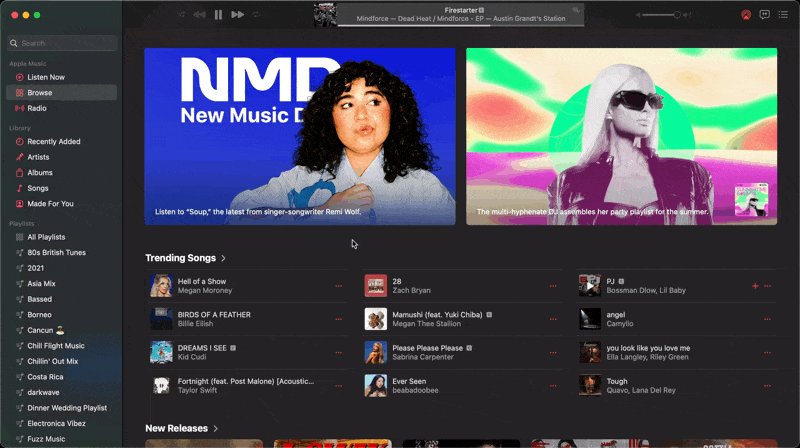800x448 pixels.
Task: Expand New Releases section chevron
Action: (215, 429)
